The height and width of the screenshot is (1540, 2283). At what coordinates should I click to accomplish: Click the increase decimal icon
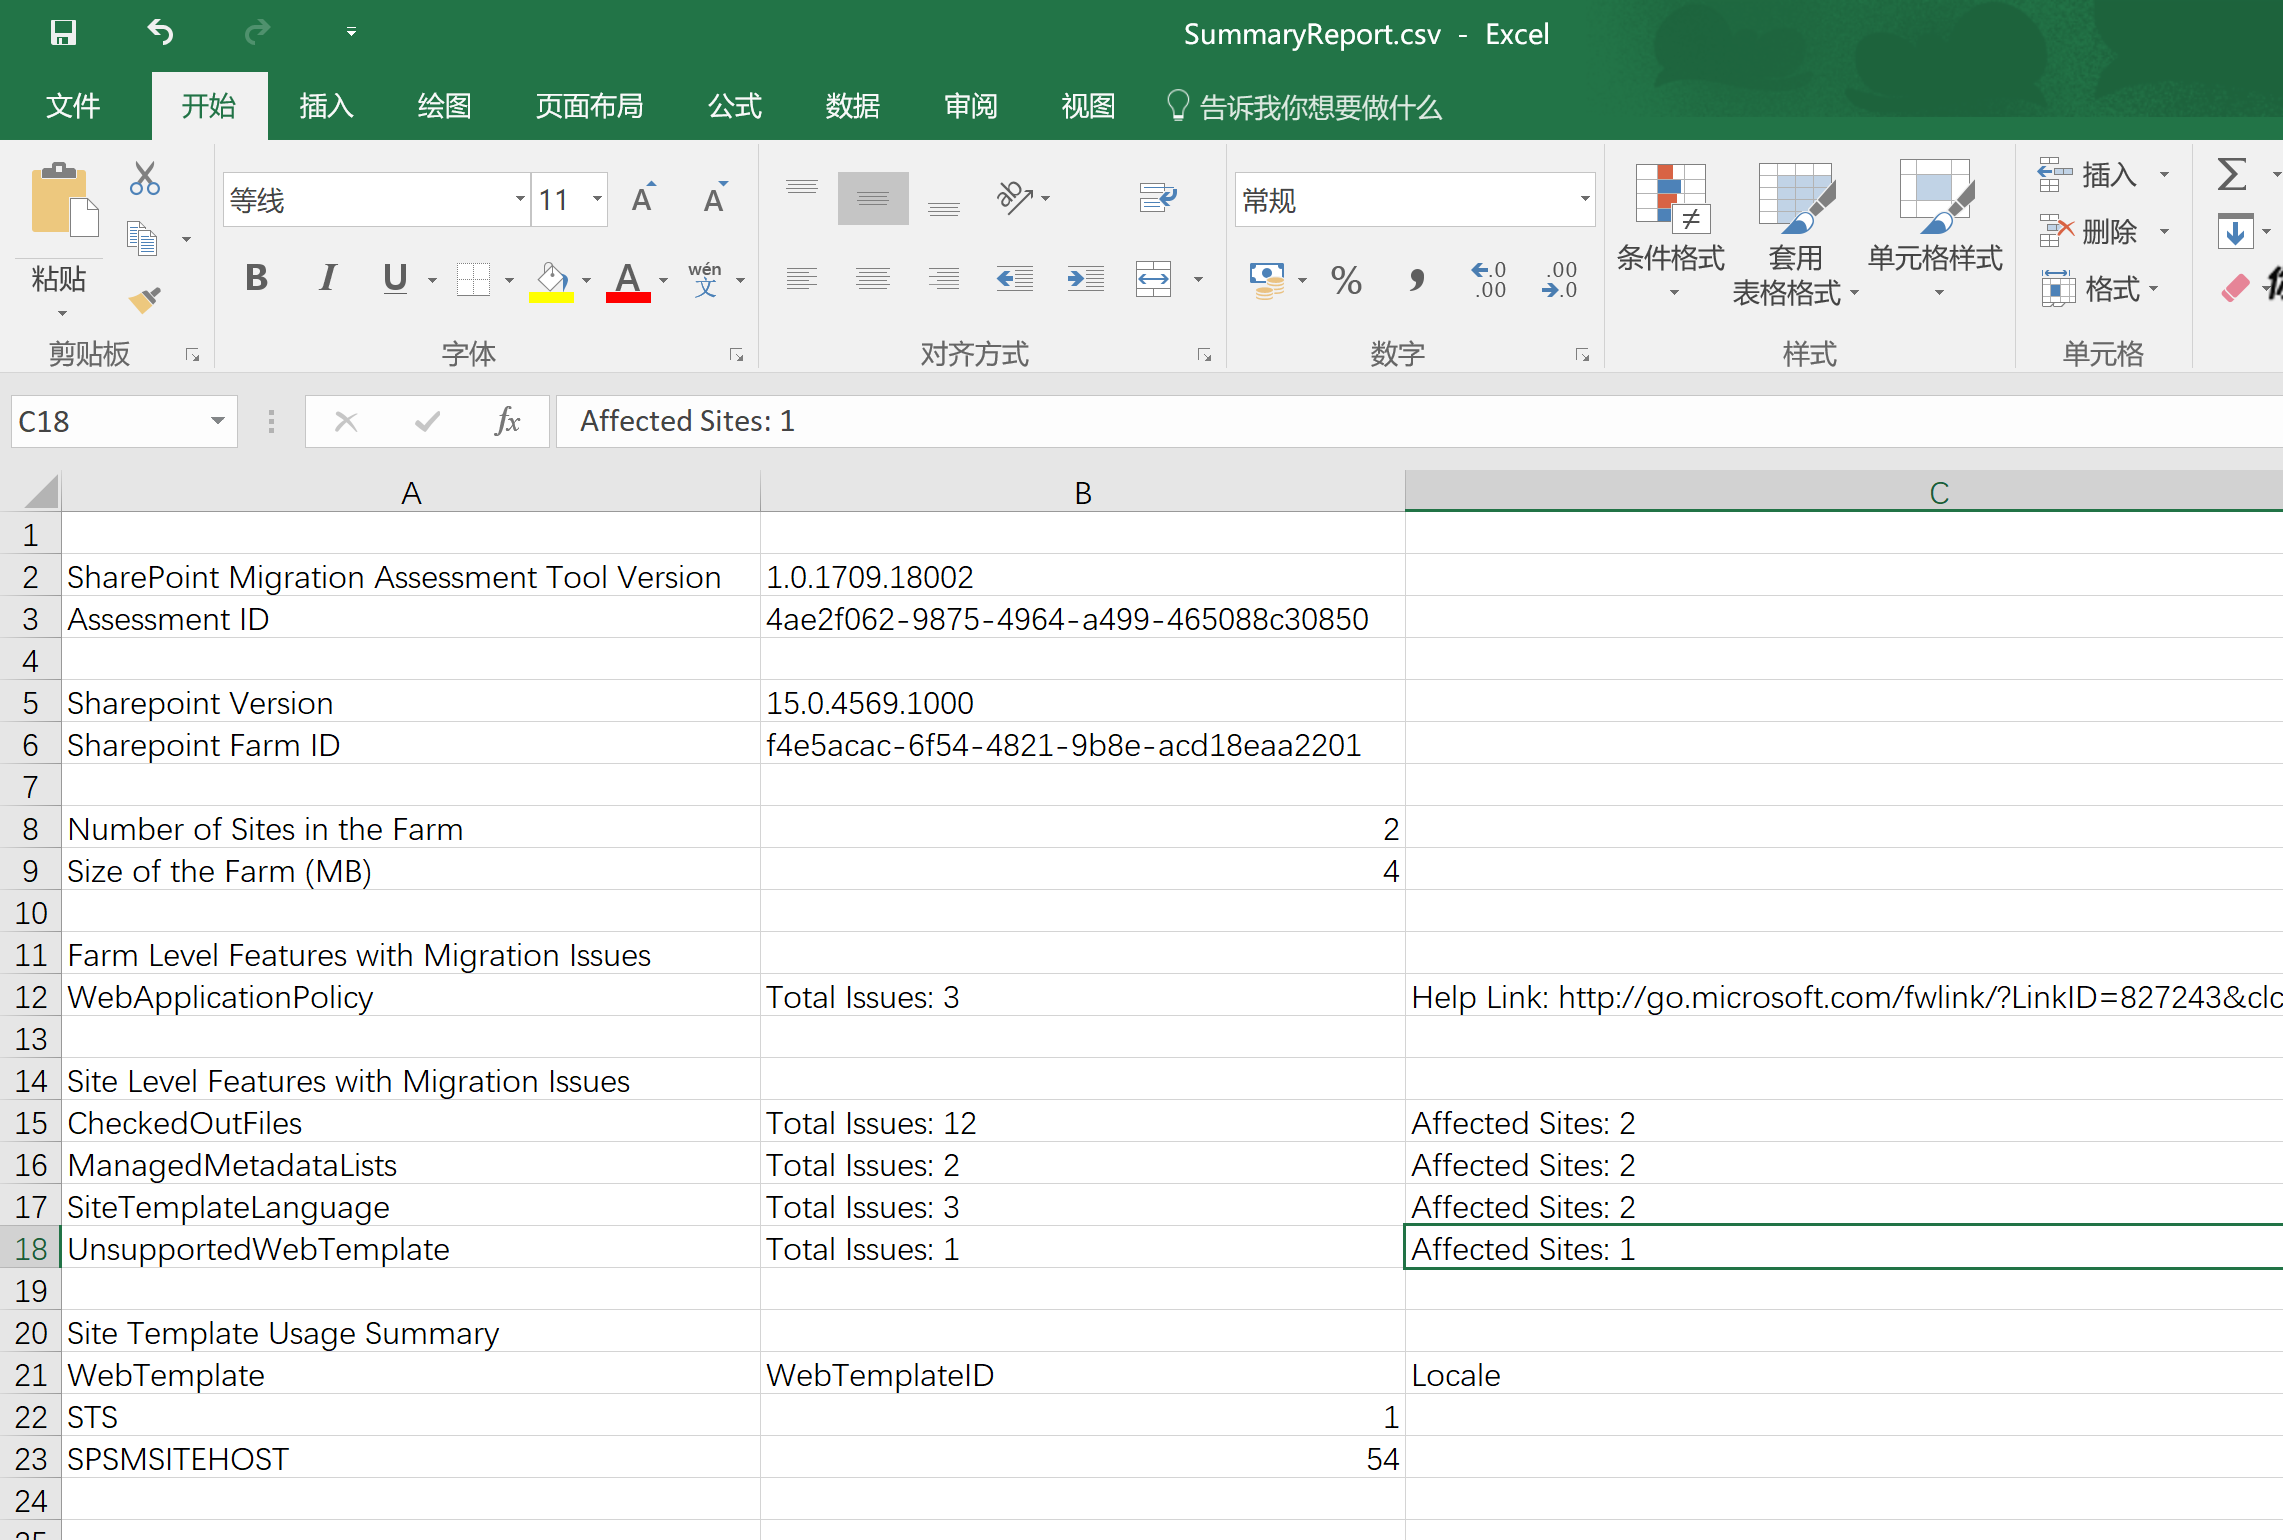1489,280
